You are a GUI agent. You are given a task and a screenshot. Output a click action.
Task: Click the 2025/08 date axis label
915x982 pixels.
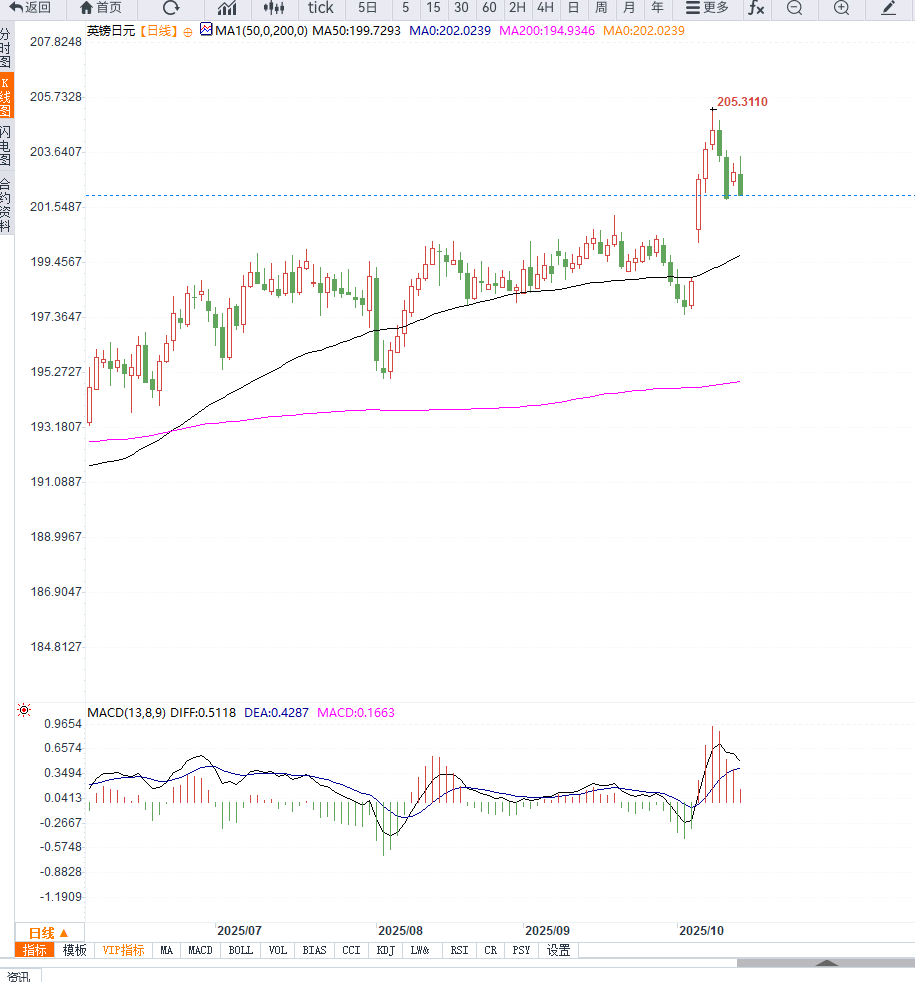(400, 931)
